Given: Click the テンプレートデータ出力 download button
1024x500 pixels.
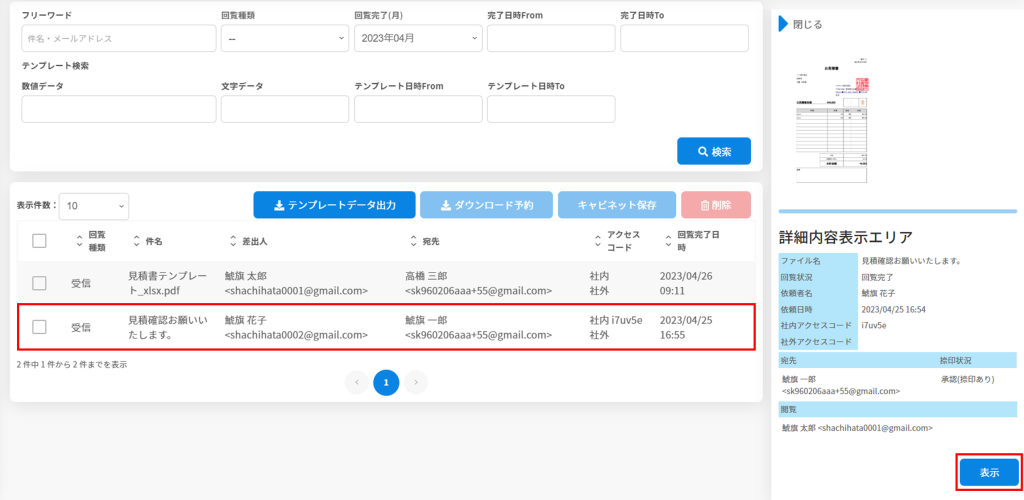Looking at the screenshot, I should [333, 205].
